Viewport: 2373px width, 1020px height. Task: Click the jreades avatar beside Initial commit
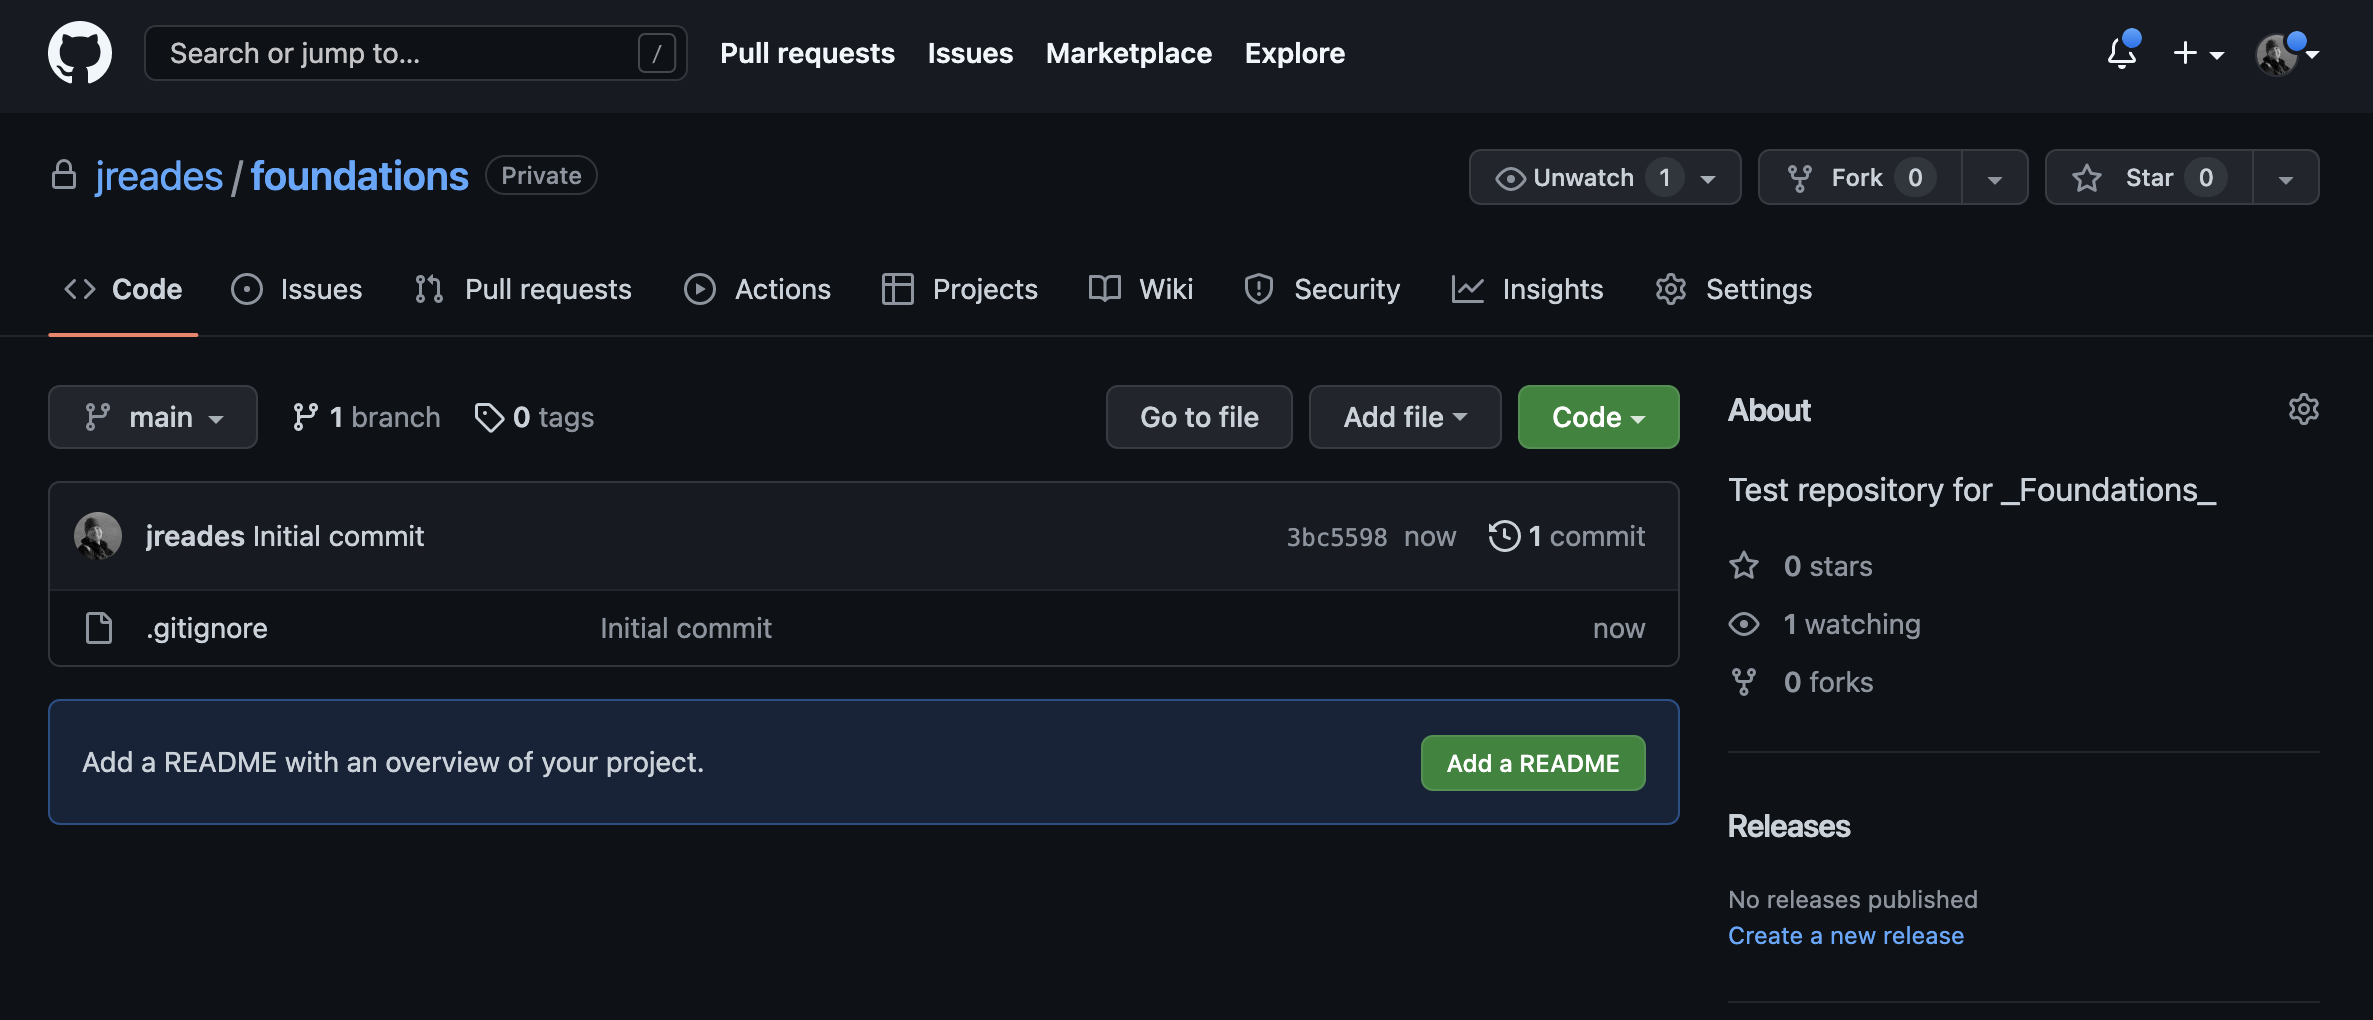pos(98,536)
